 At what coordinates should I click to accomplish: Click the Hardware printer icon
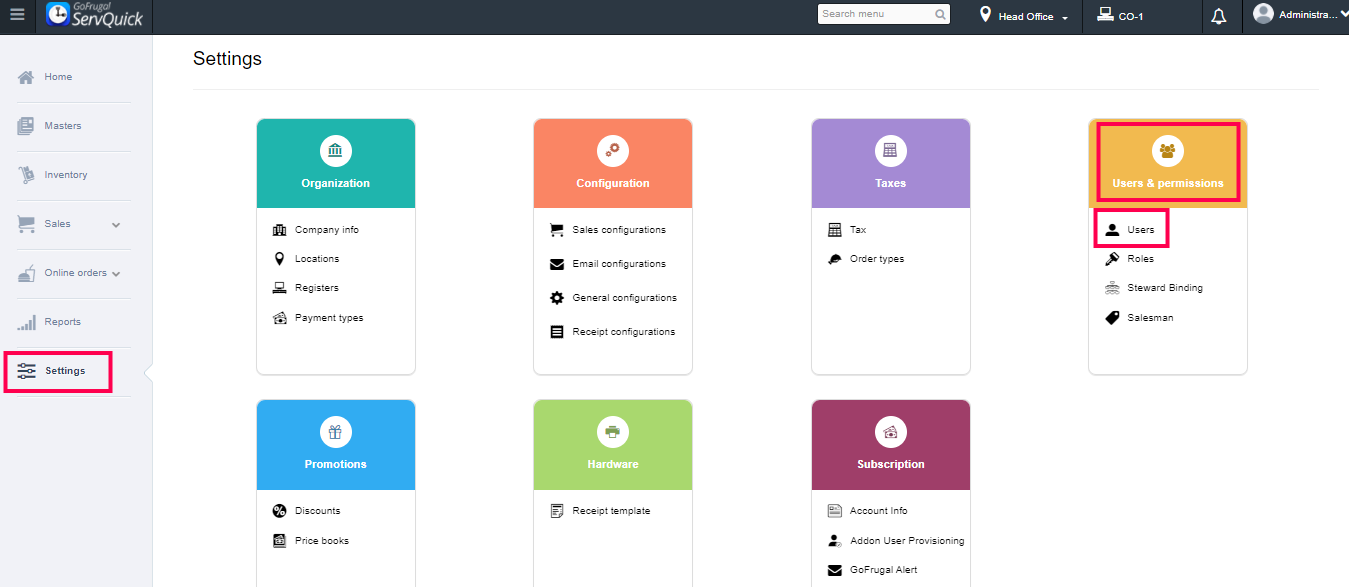tap(612, 432)
